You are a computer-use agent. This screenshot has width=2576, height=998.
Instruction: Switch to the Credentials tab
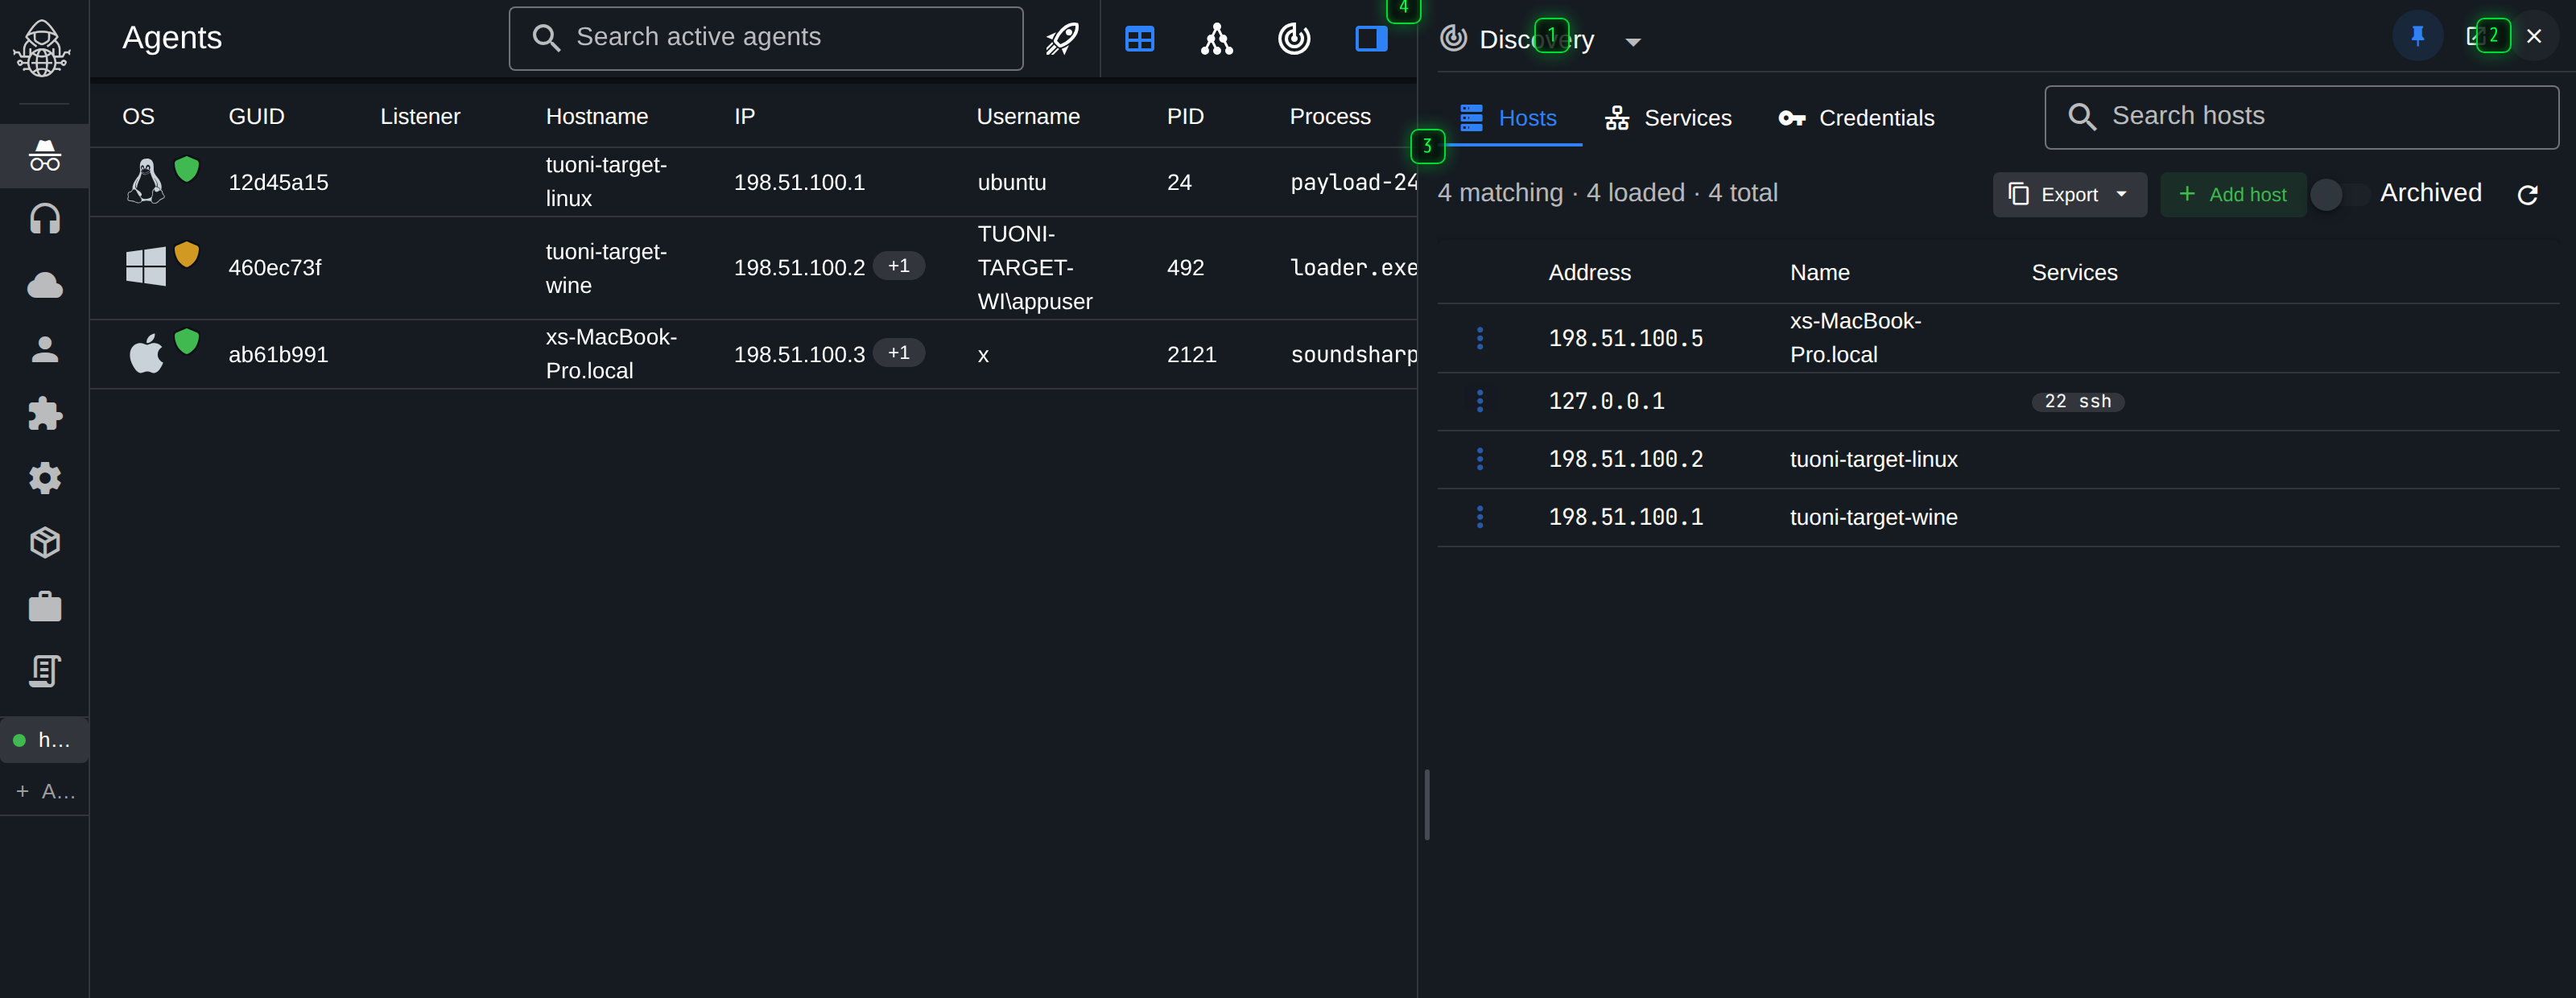pos(1857,118)
